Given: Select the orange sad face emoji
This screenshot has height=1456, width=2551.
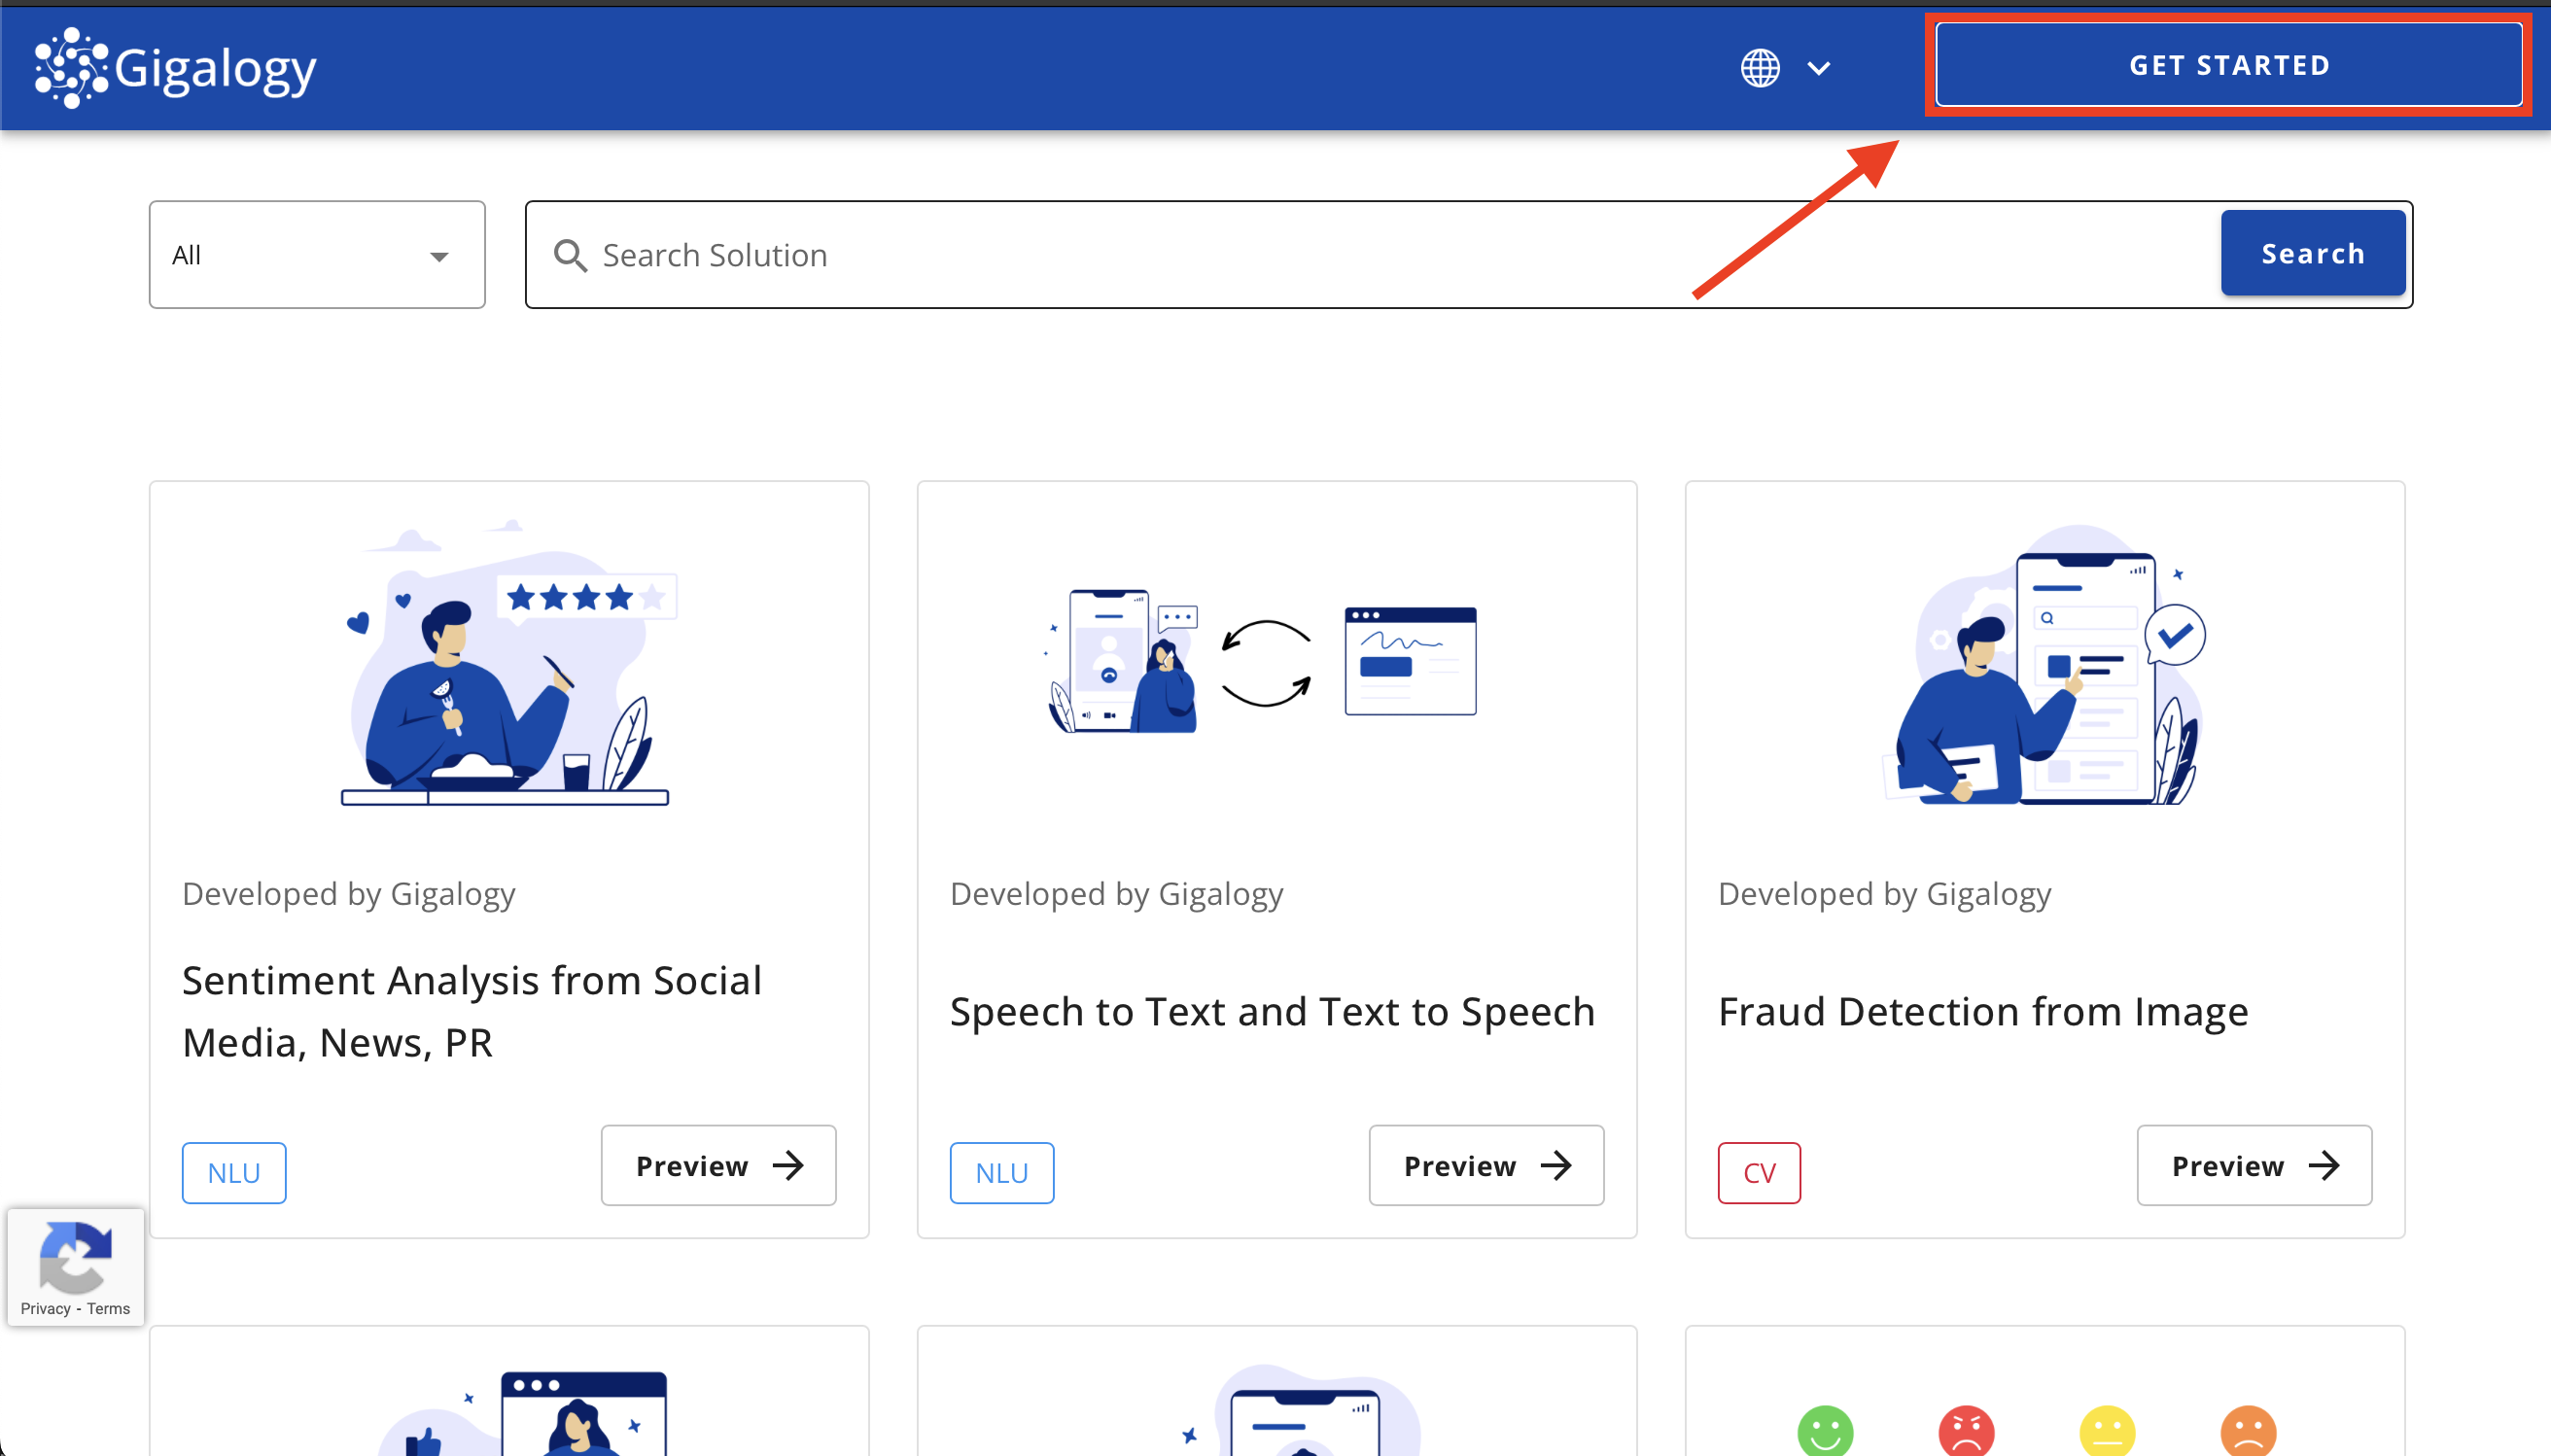Looking at the screenshot, I should pyautogui.click(x=2250, y=1432).
